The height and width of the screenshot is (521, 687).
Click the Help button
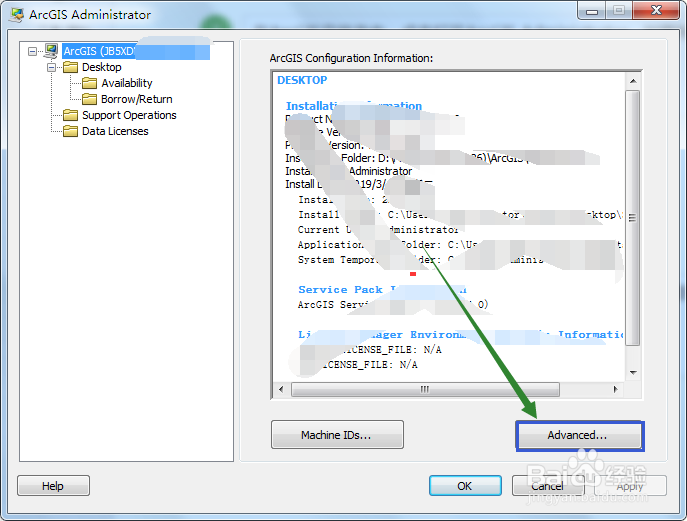coord(53,486)
